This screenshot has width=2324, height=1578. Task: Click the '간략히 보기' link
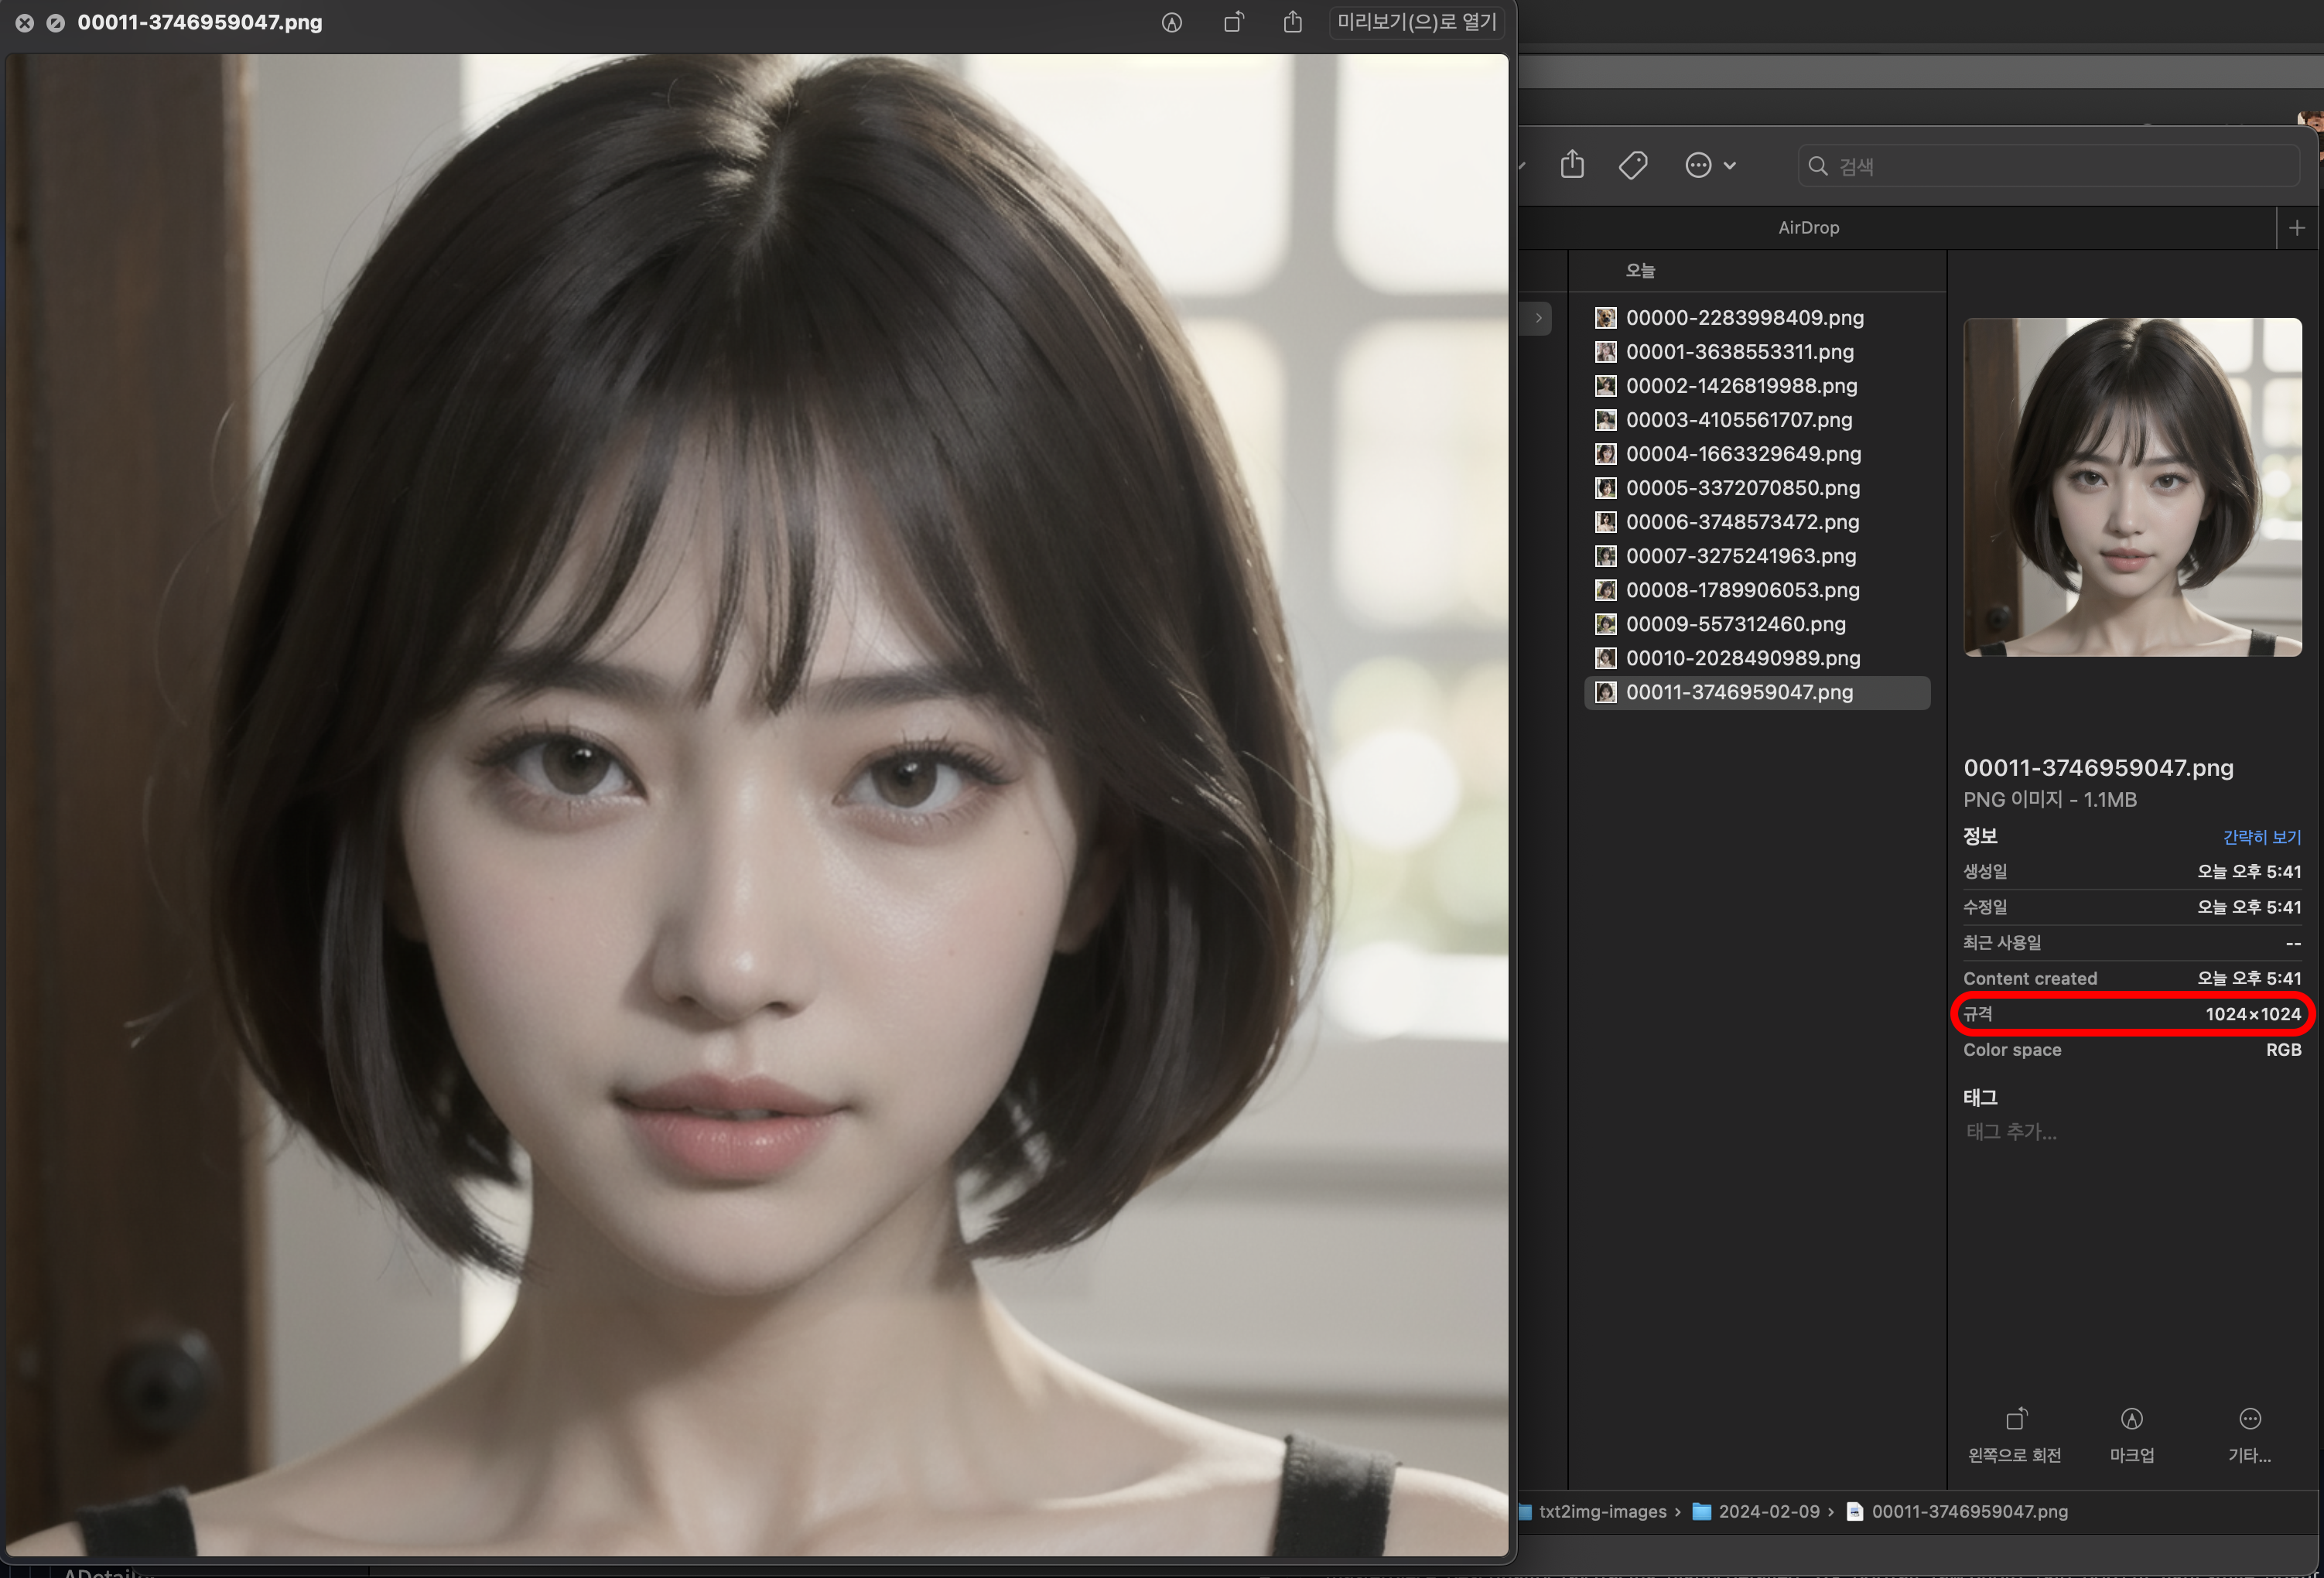2261,837
